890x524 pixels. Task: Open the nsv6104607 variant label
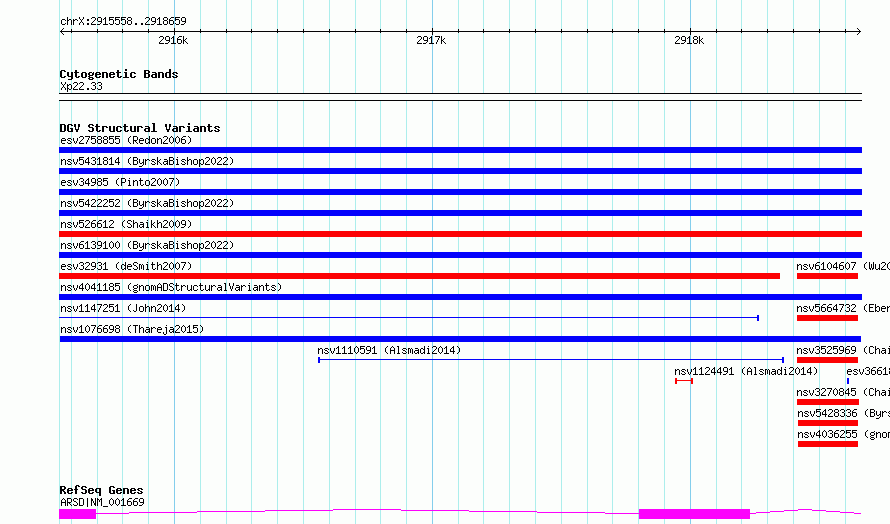(826, 266)
